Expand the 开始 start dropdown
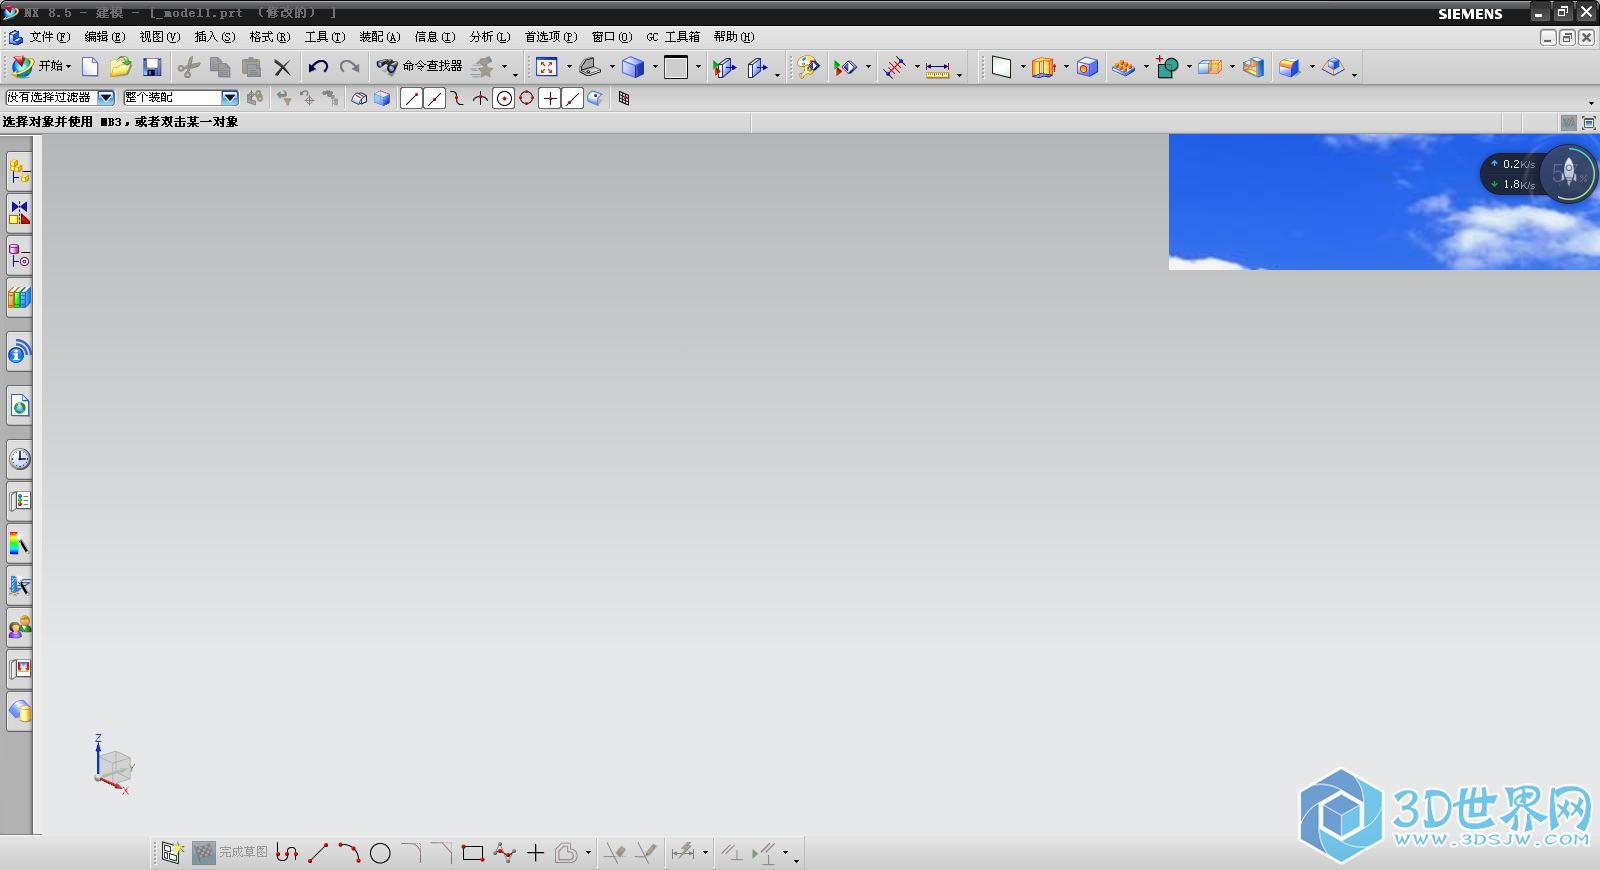 point(69,67)
